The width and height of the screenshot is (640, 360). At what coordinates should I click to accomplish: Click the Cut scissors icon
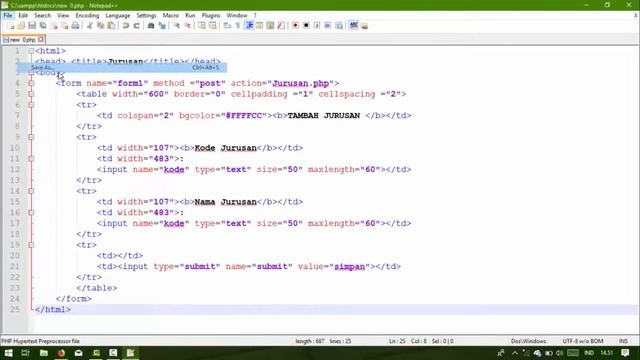pyautogui.click(x=89, y=26)
